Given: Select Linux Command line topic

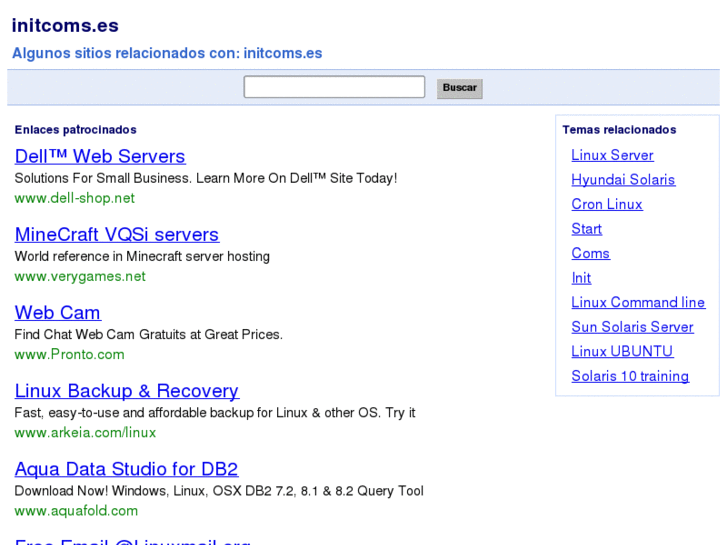Looking at the screenshot, I should pos(638,302).
